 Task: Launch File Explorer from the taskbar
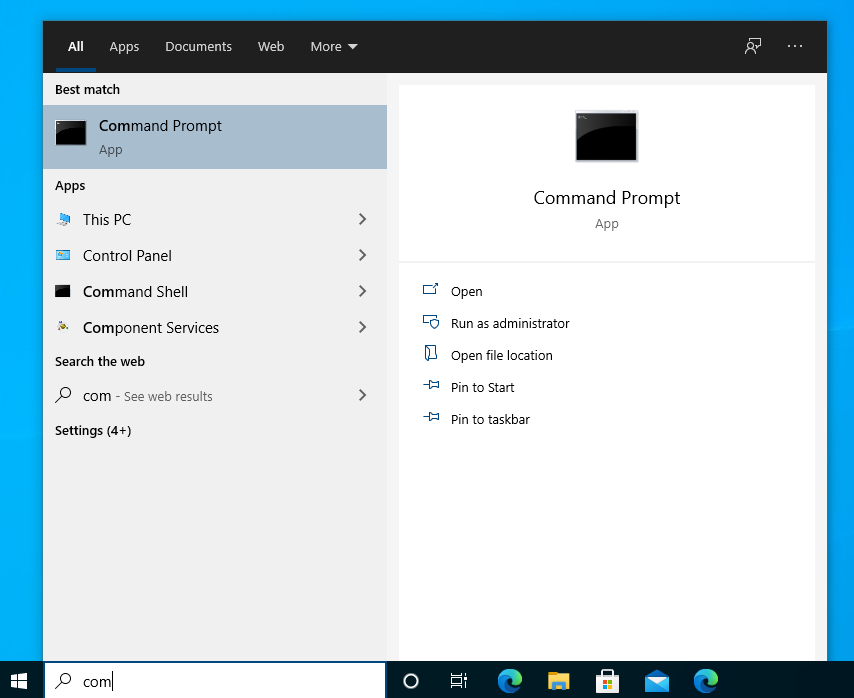559,681
